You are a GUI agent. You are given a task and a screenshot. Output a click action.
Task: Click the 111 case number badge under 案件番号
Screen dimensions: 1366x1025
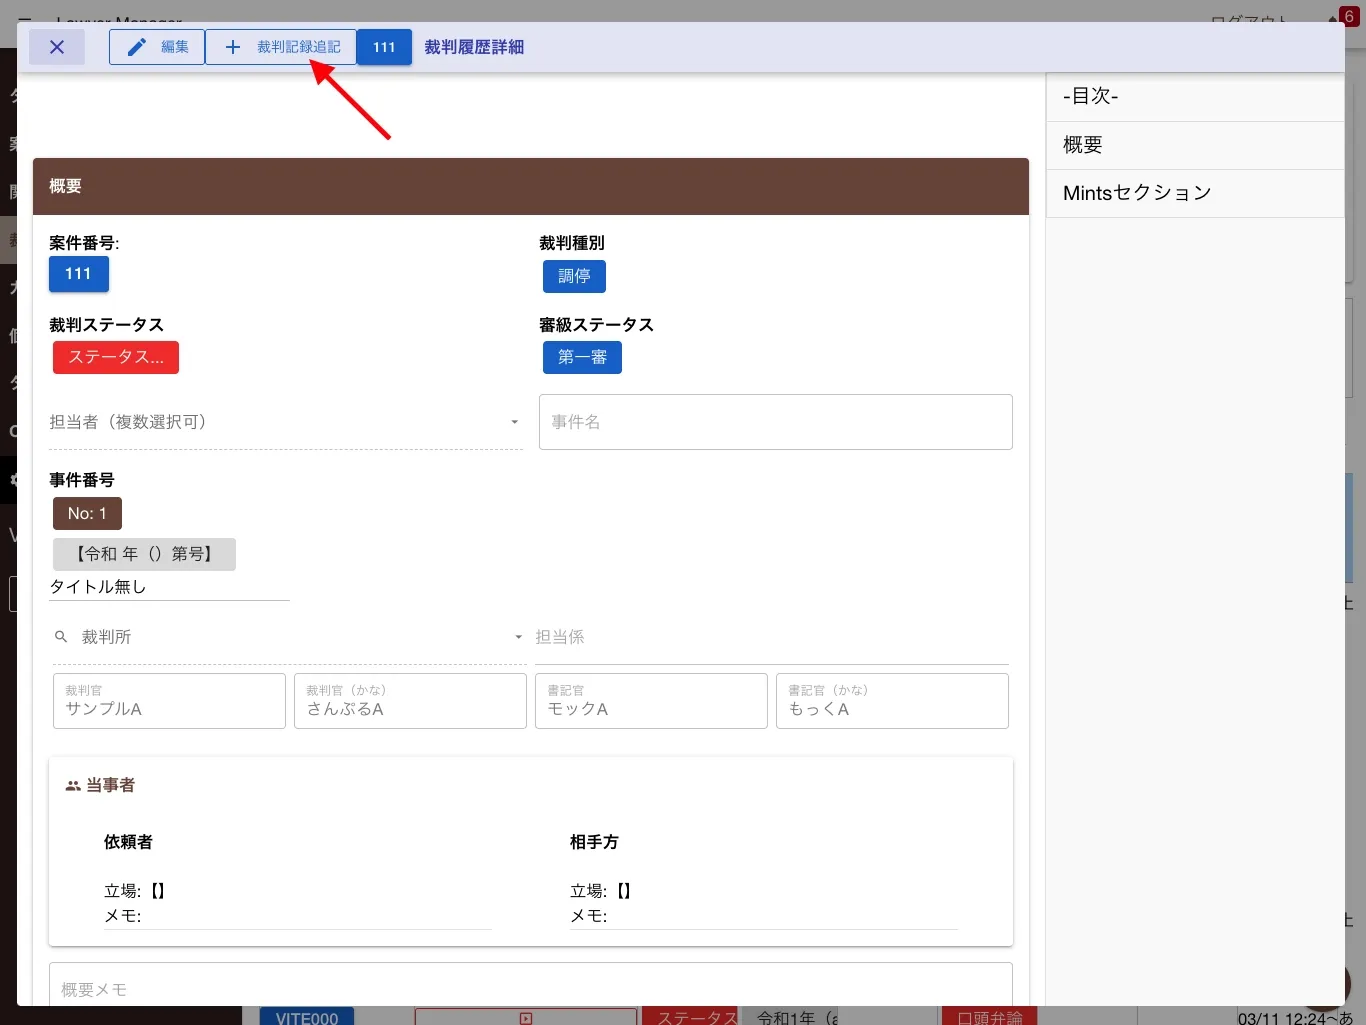click(78, 274)
